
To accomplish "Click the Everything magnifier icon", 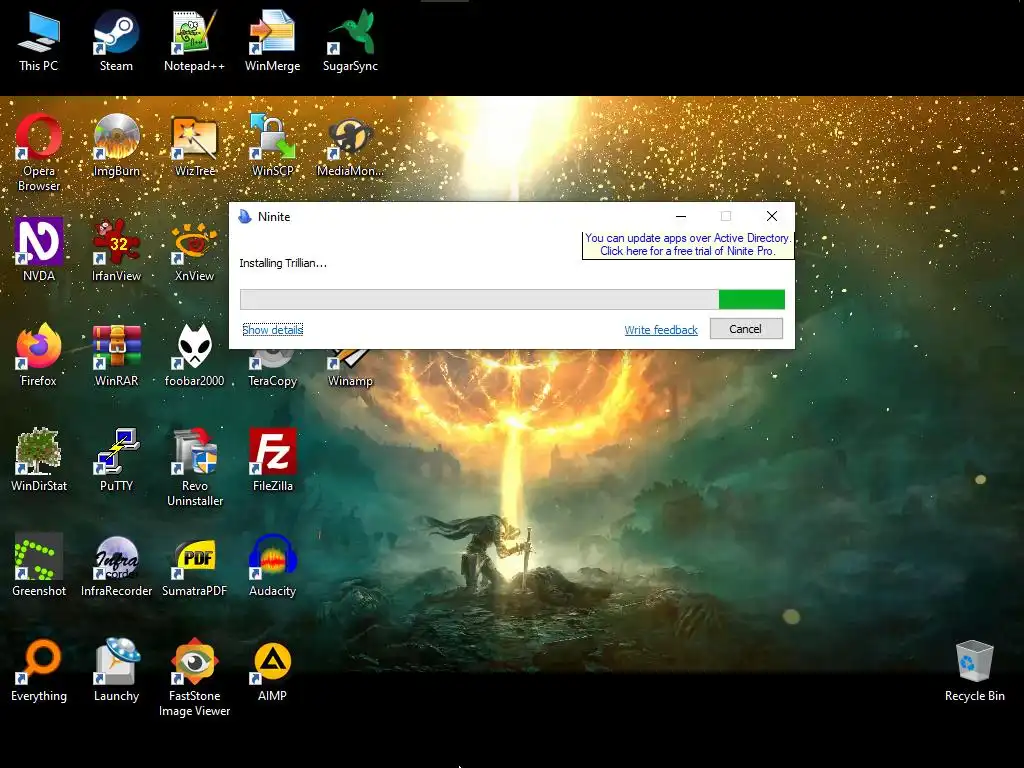I will coord(39,661).
